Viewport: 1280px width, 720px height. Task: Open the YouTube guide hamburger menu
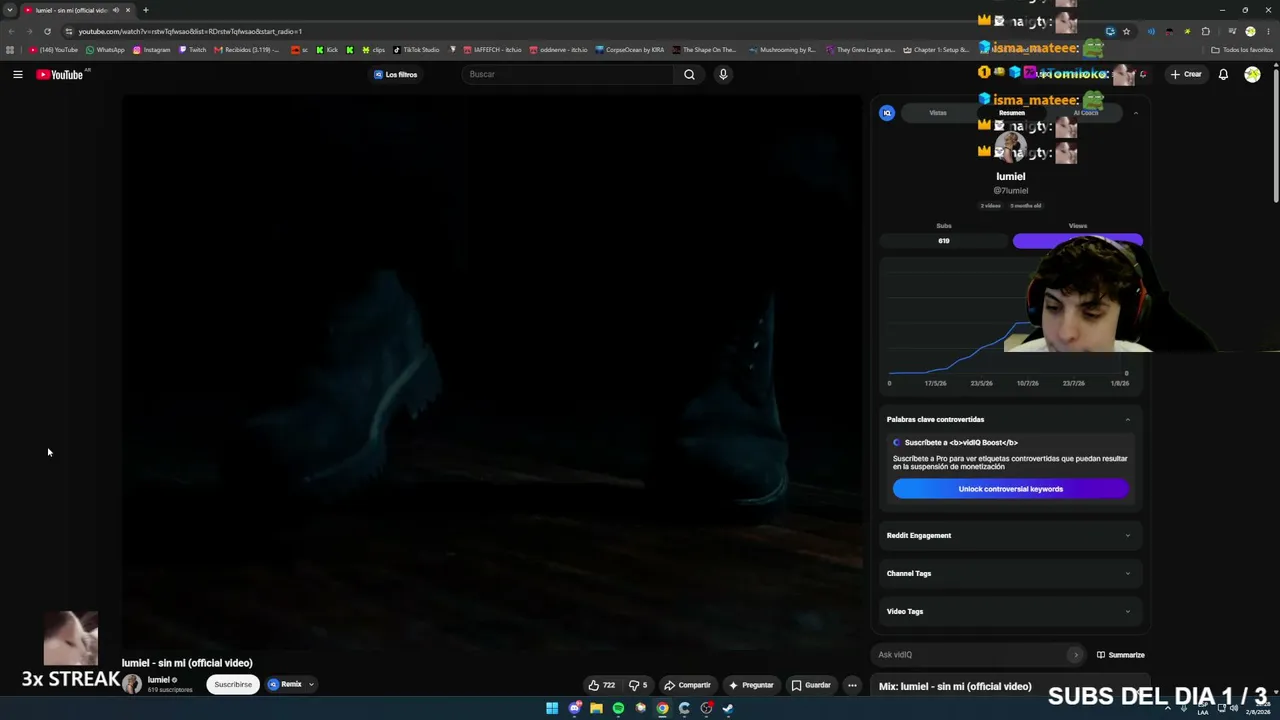click(18, 74)
